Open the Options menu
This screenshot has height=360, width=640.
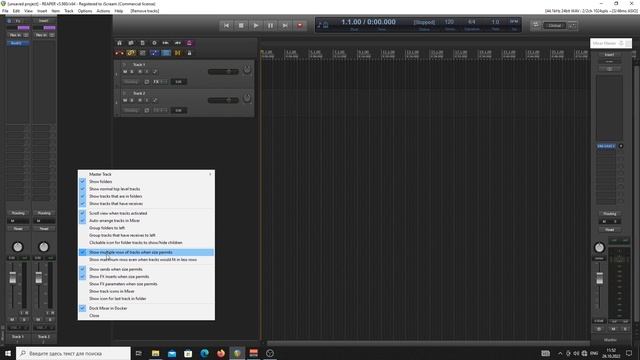pyautogui.click(x=85, y=11)
